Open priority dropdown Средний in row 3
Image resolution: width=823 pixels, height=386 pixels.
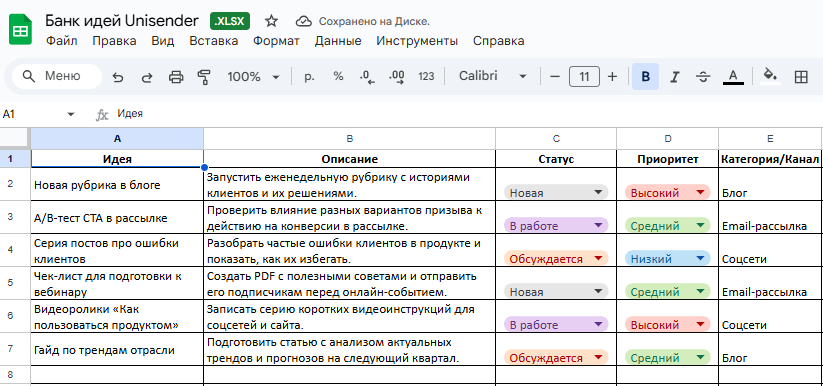click(668, 226)
